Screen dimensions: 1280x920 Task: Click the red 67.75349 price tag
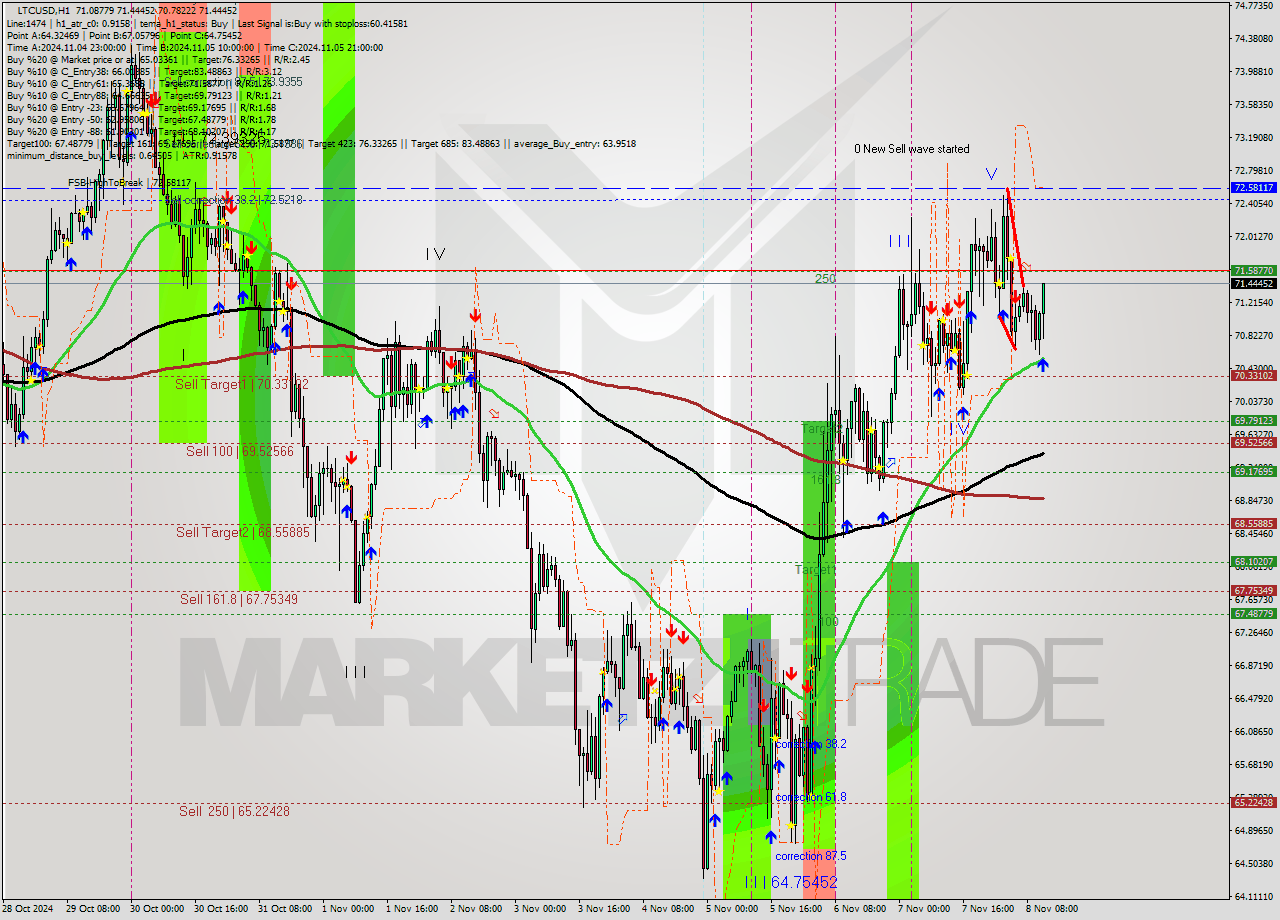pos(1254,590)
